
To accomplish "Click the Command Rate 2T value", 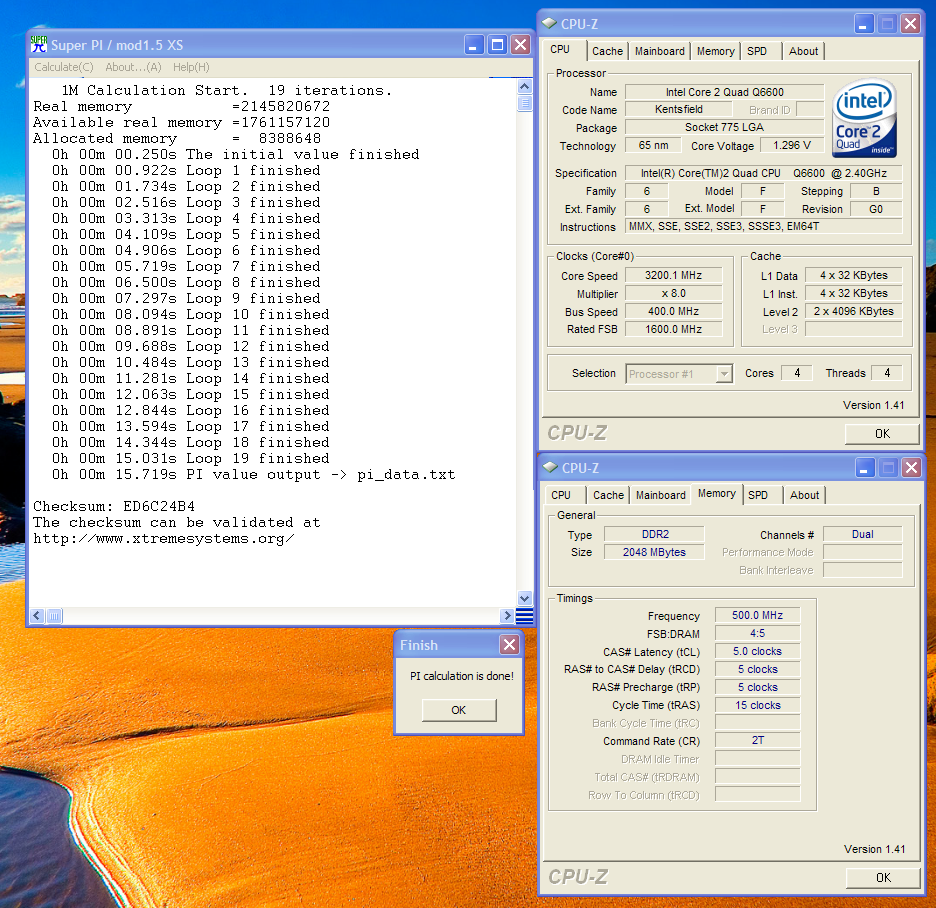I will (758, 740).
